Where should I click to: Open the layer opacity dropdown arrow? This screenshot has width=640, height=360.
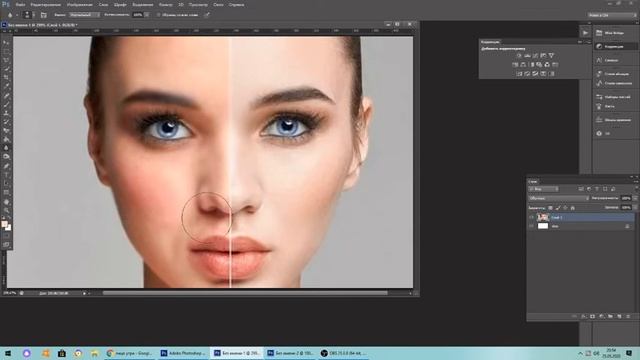(x=635, y=198)
